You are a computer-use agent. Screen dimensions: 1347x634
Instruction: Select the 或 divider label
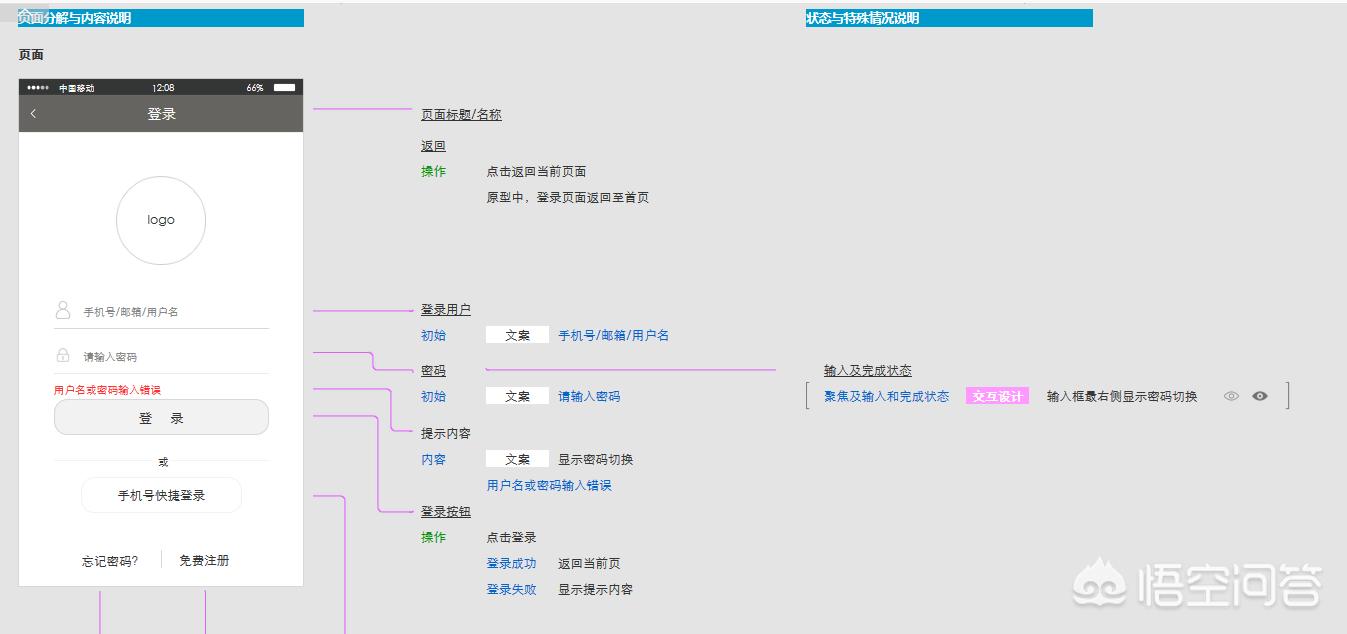click(163, 462)
